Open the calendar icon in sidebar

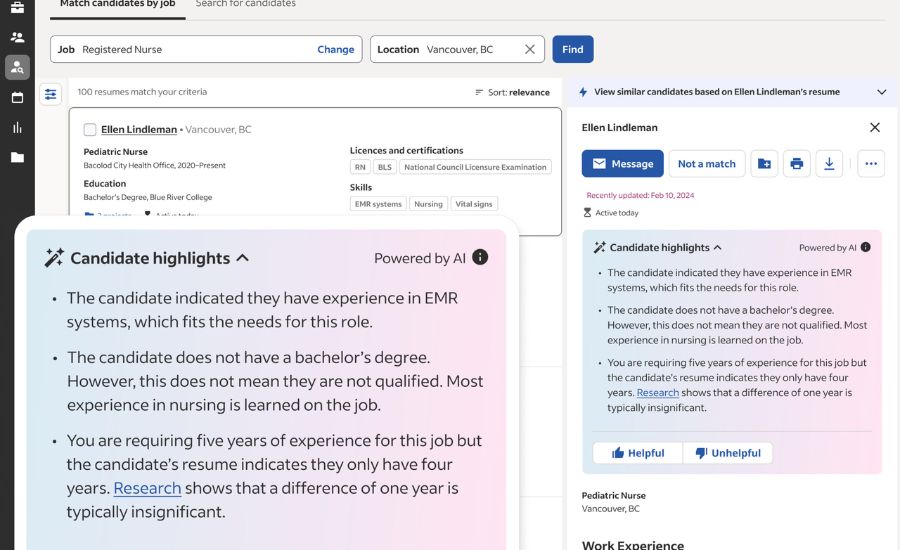coord(17,97)
